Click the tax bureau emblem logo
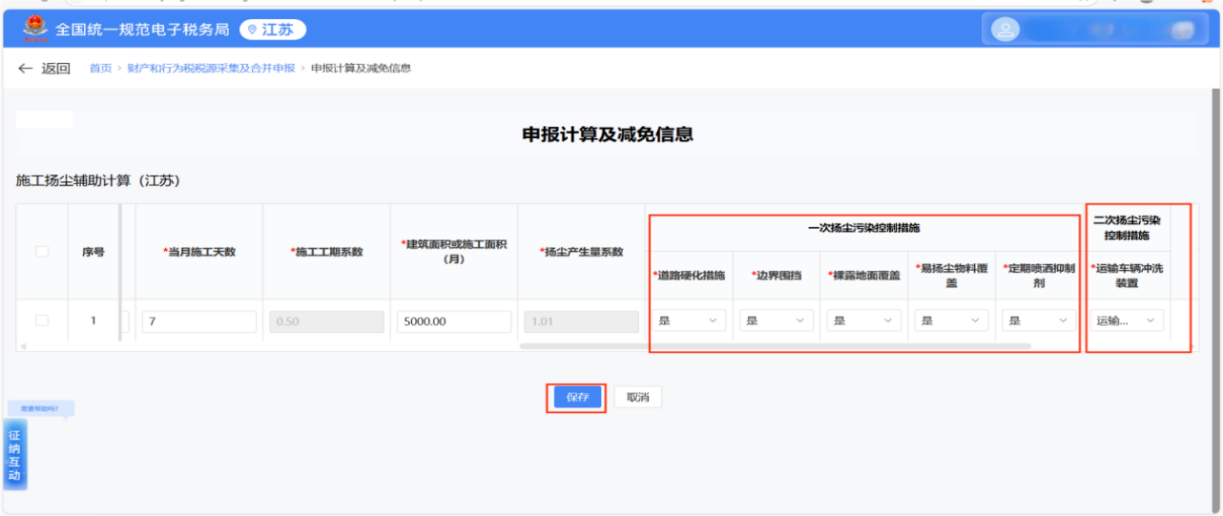Viewport: 1223px width, 516px height. [x=35, y=29]
